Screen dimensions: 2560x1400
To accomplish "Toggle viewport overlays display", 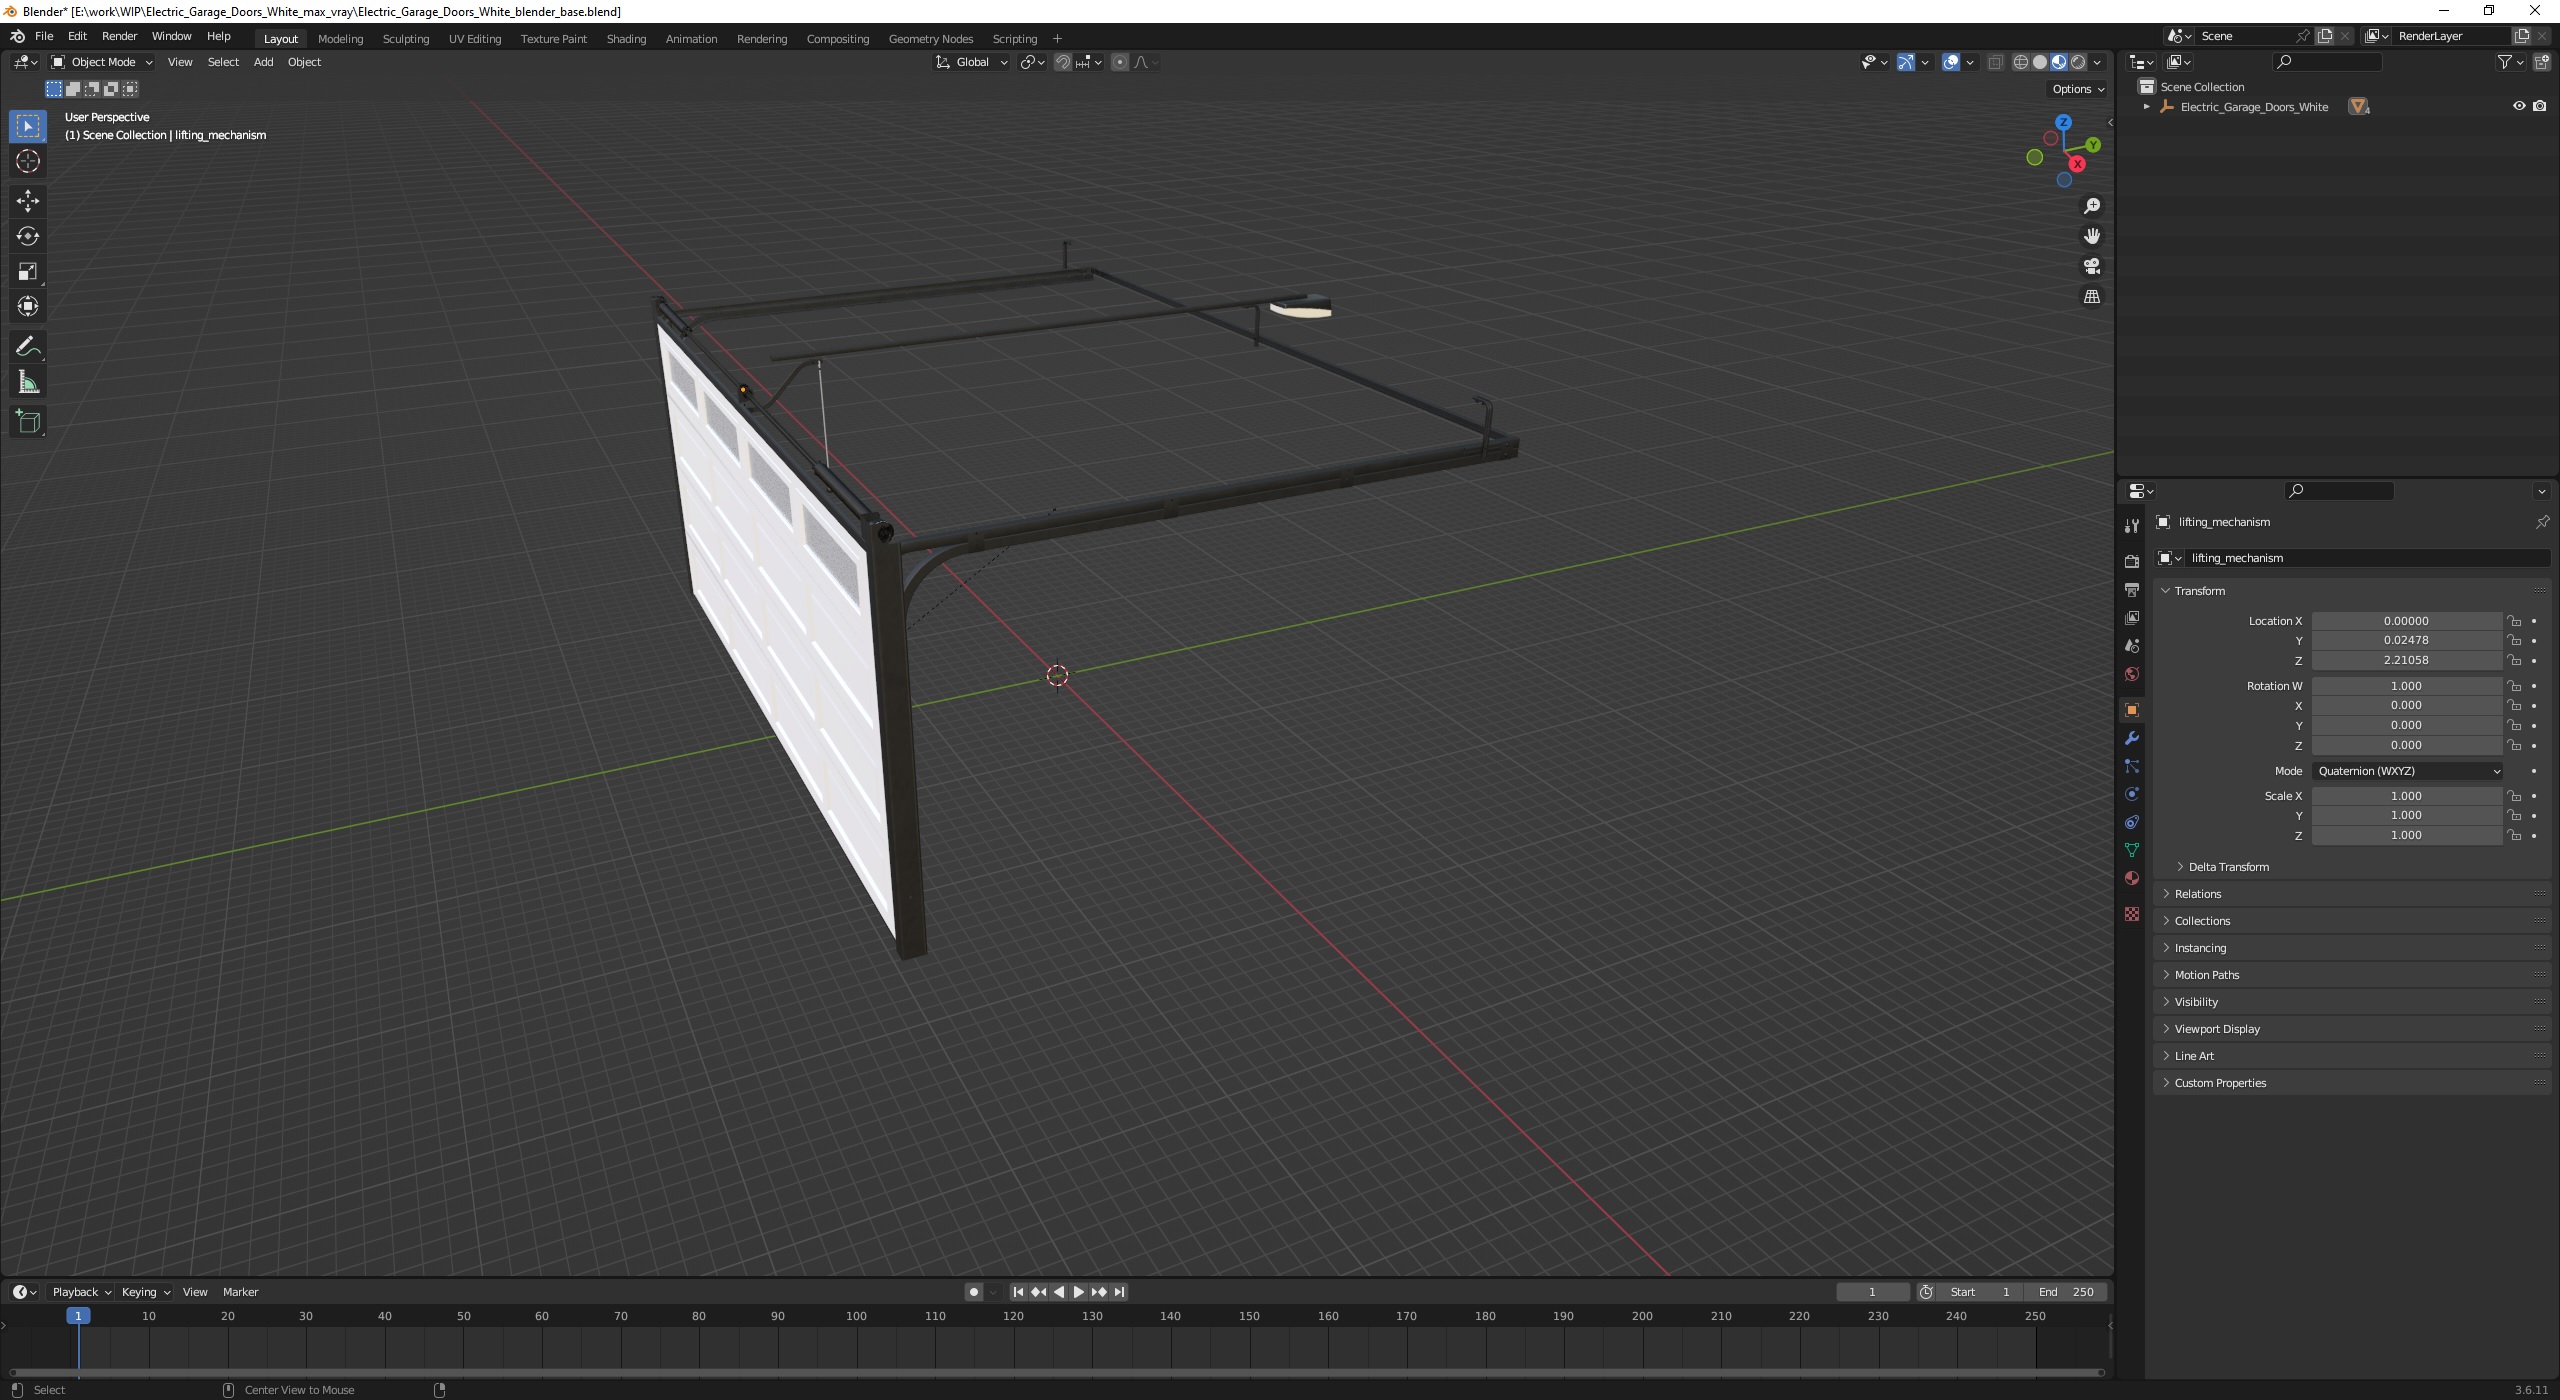I will point(1951,62).
